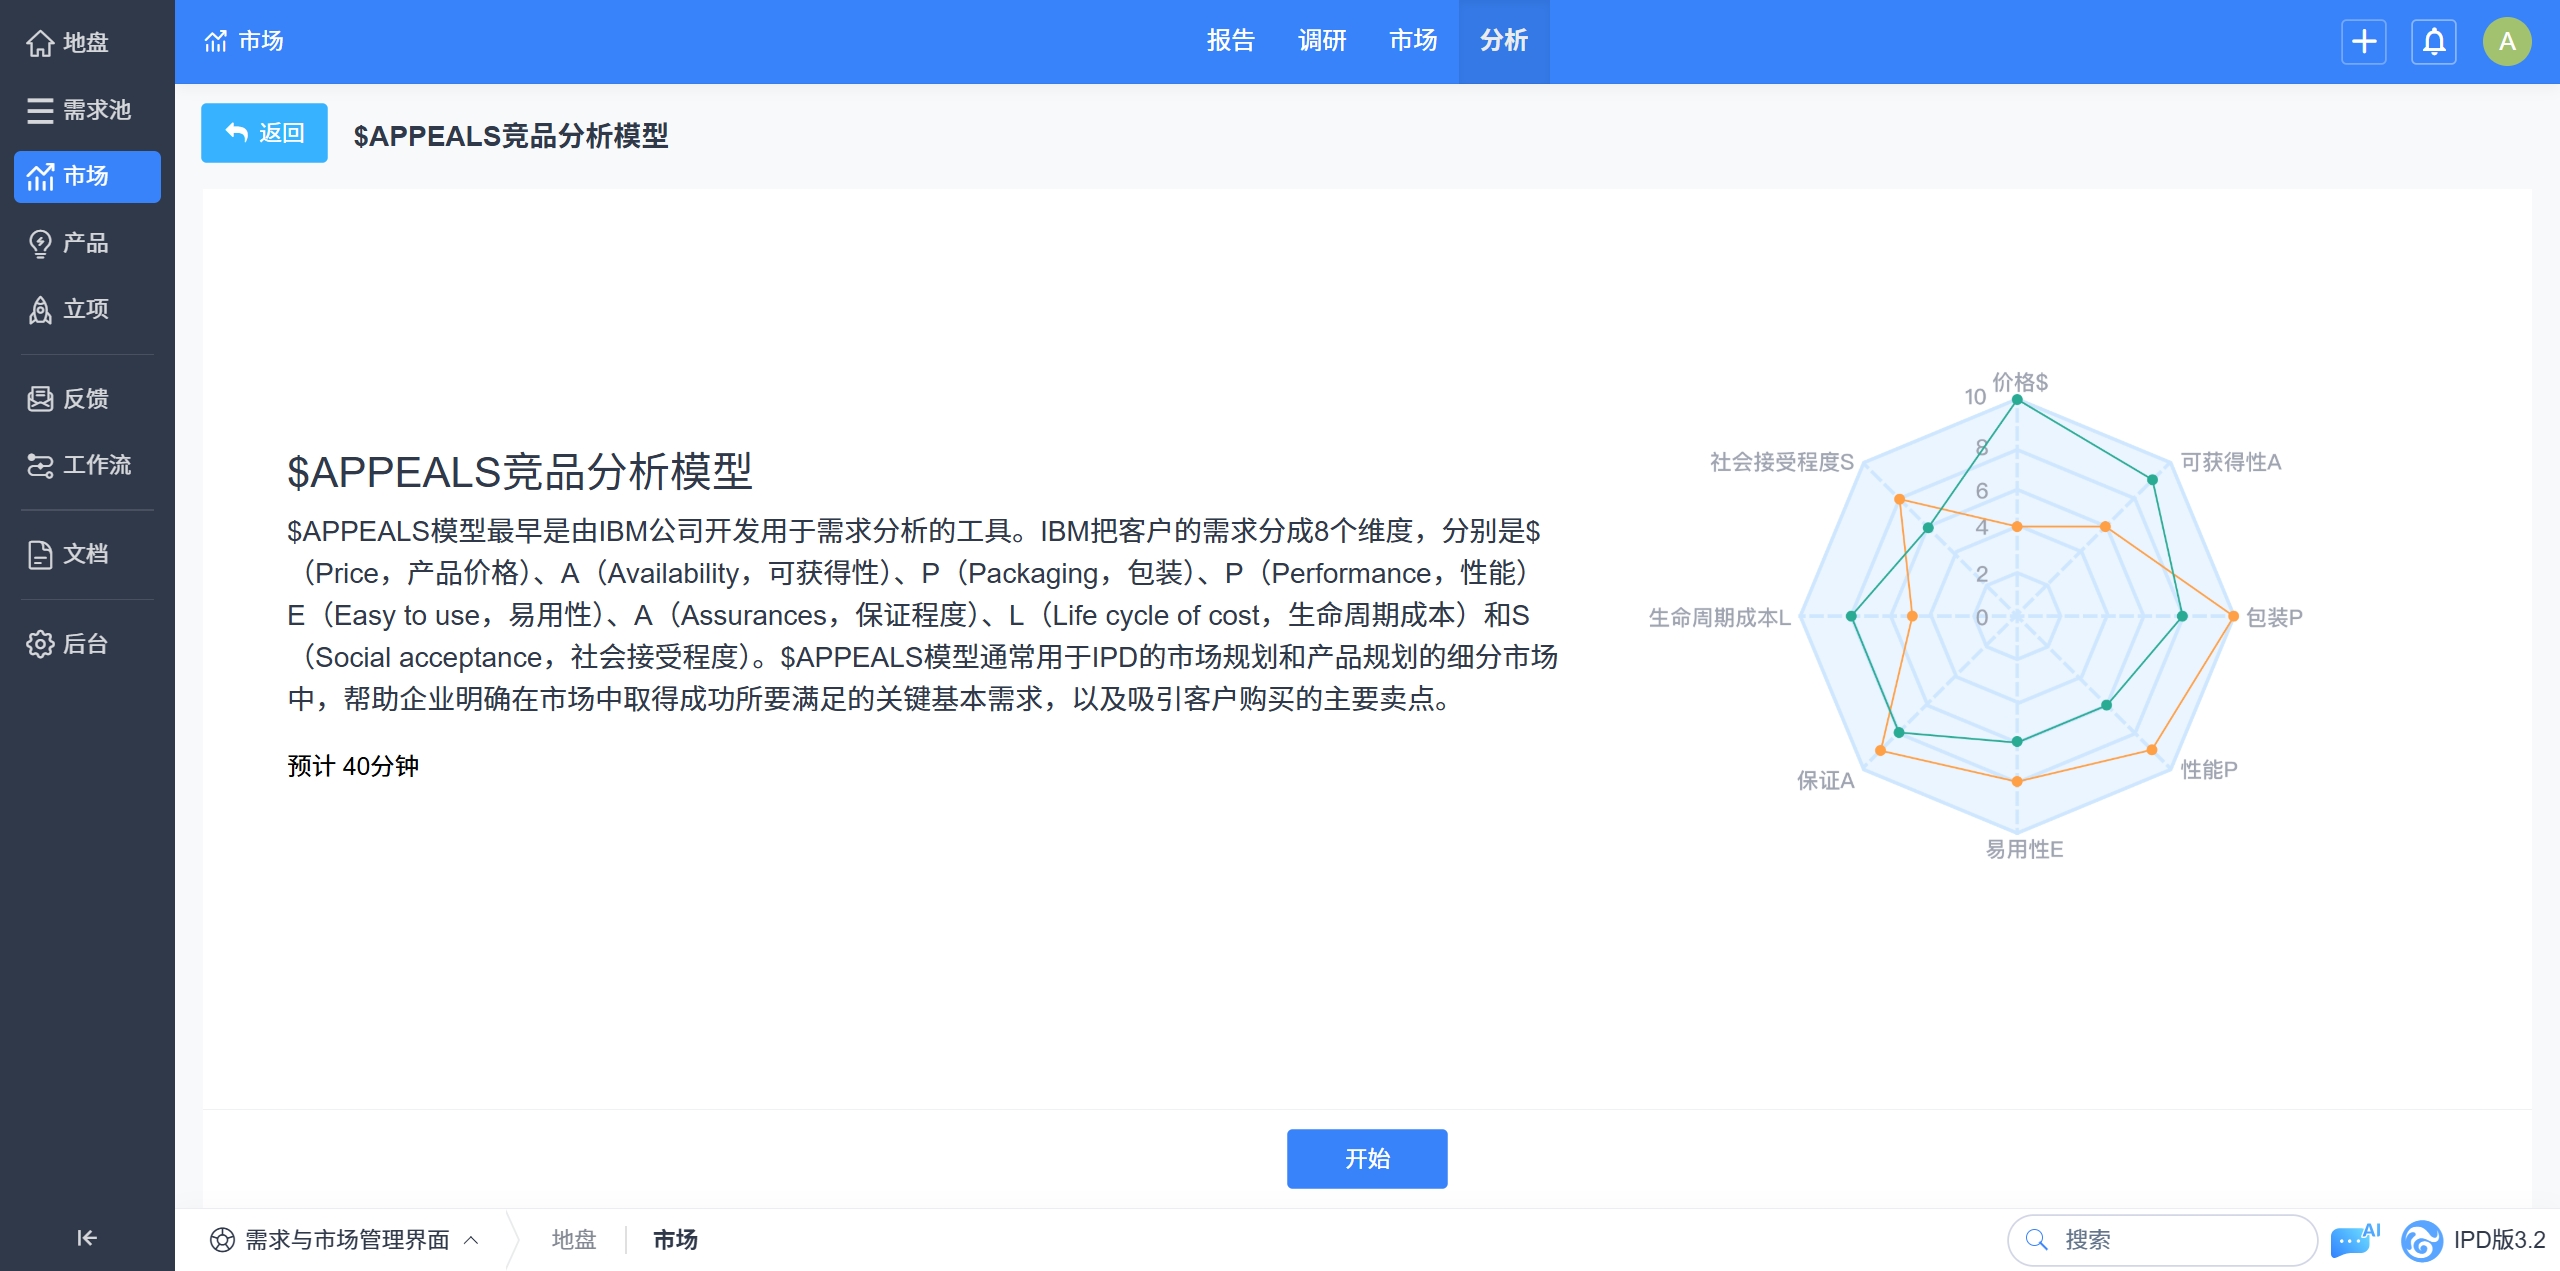Click the plus quick-add icon in header
The width and height of the screenshot is (2560, 1271).
point(2364,41)
